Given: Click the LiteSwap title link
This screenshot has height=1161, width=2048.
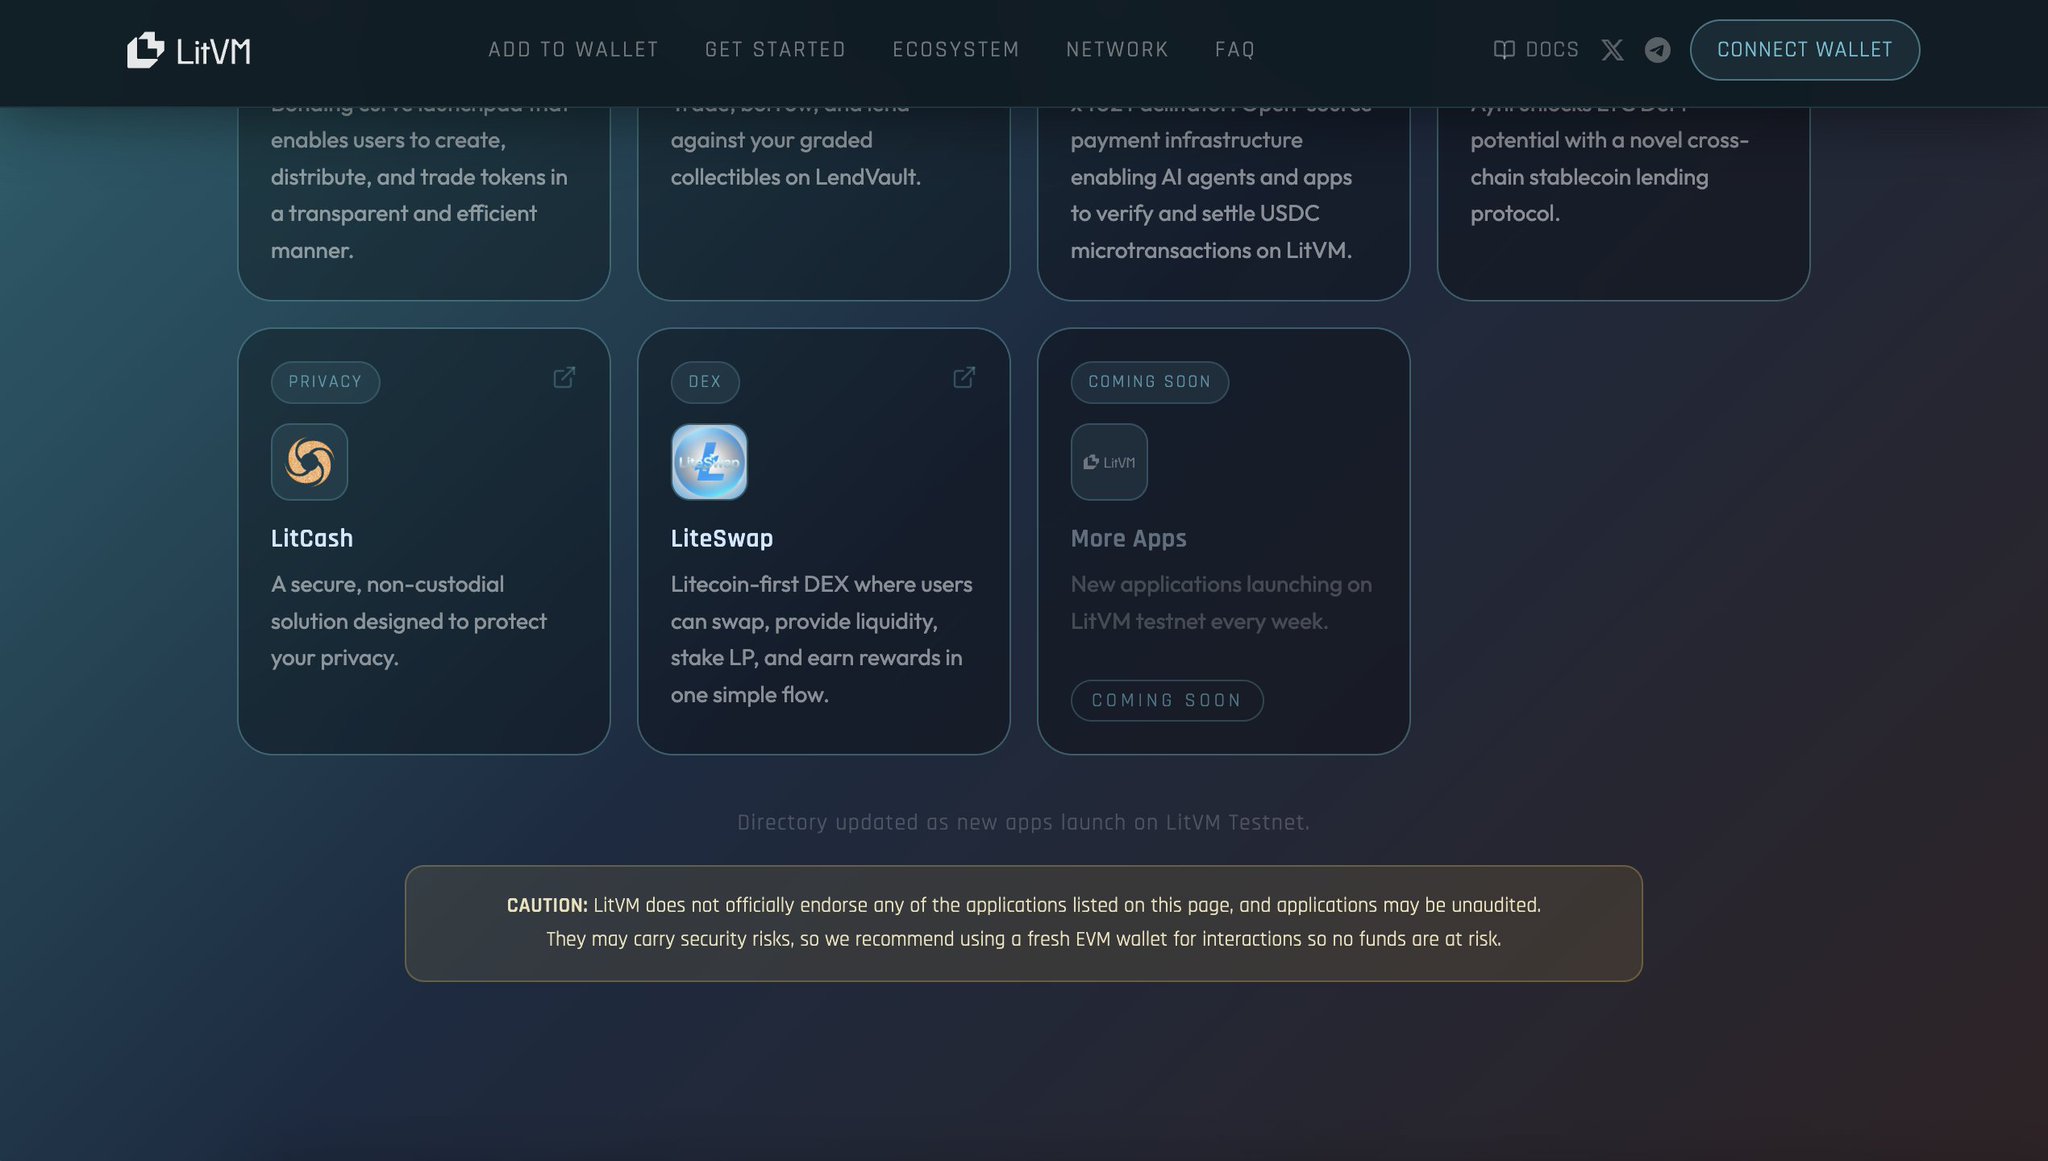Looking at the screenshot, I should (x=721, y=538).
